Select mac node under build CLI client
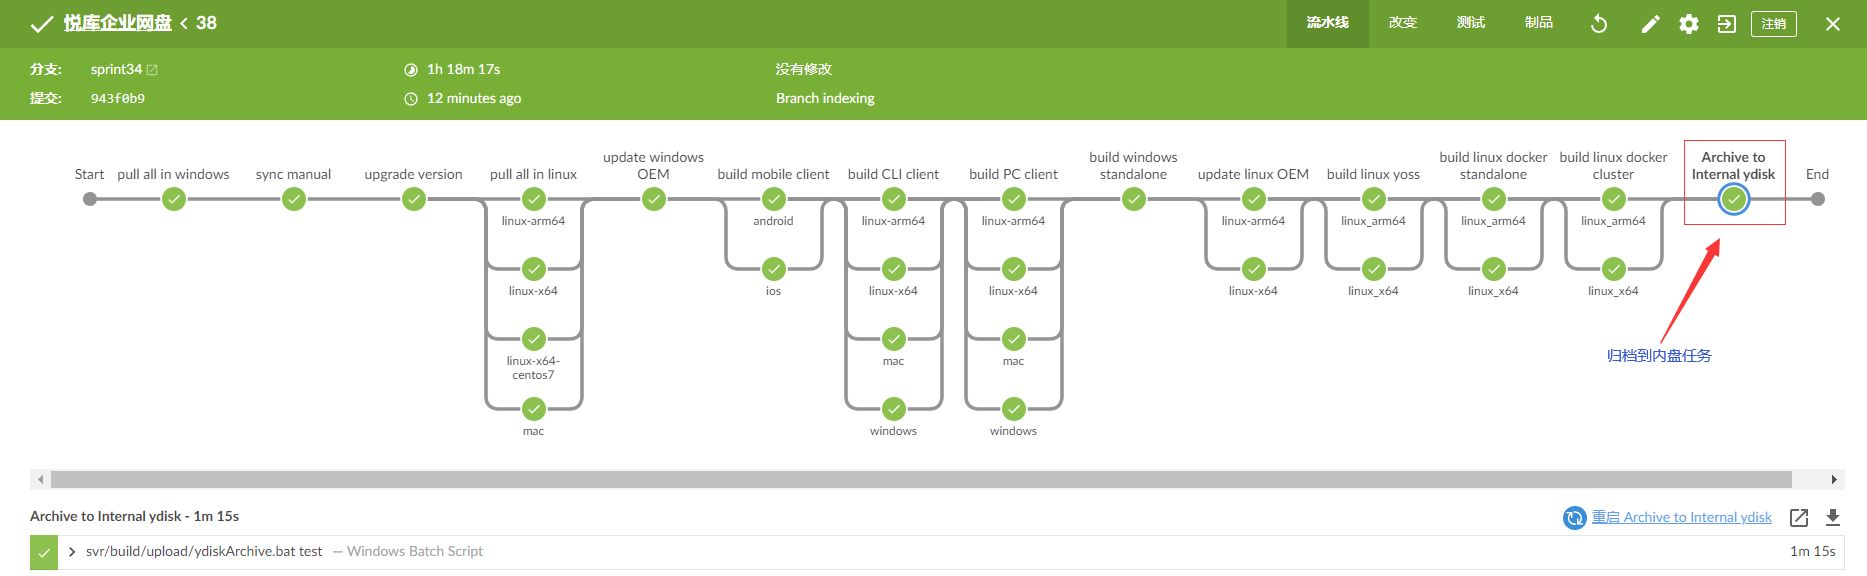This screenshot has height=576, width=1867. pos(894,339)
